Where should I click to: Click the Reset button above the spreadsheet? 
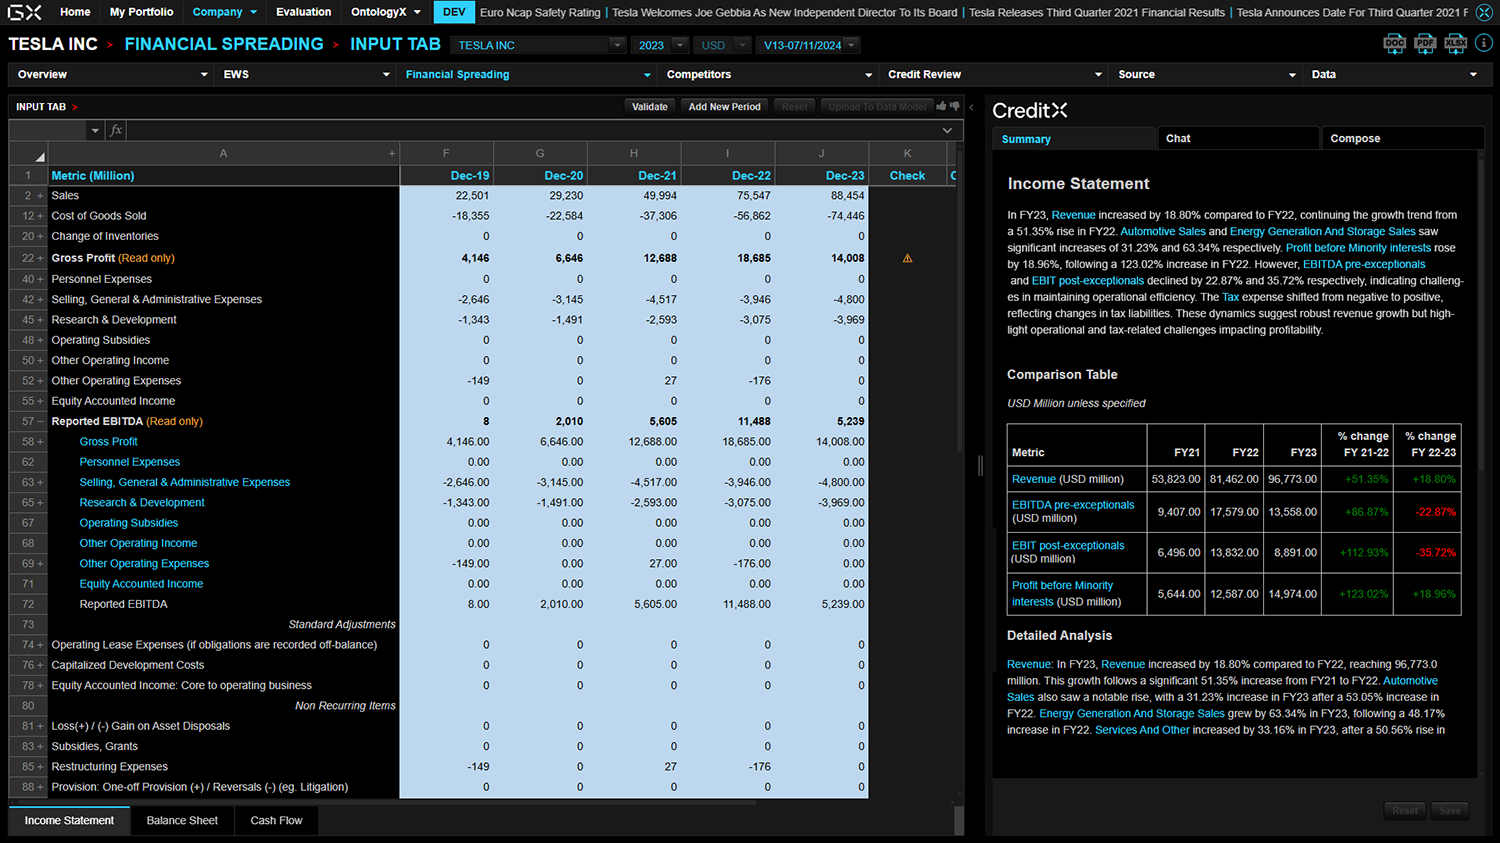point(795,107)
